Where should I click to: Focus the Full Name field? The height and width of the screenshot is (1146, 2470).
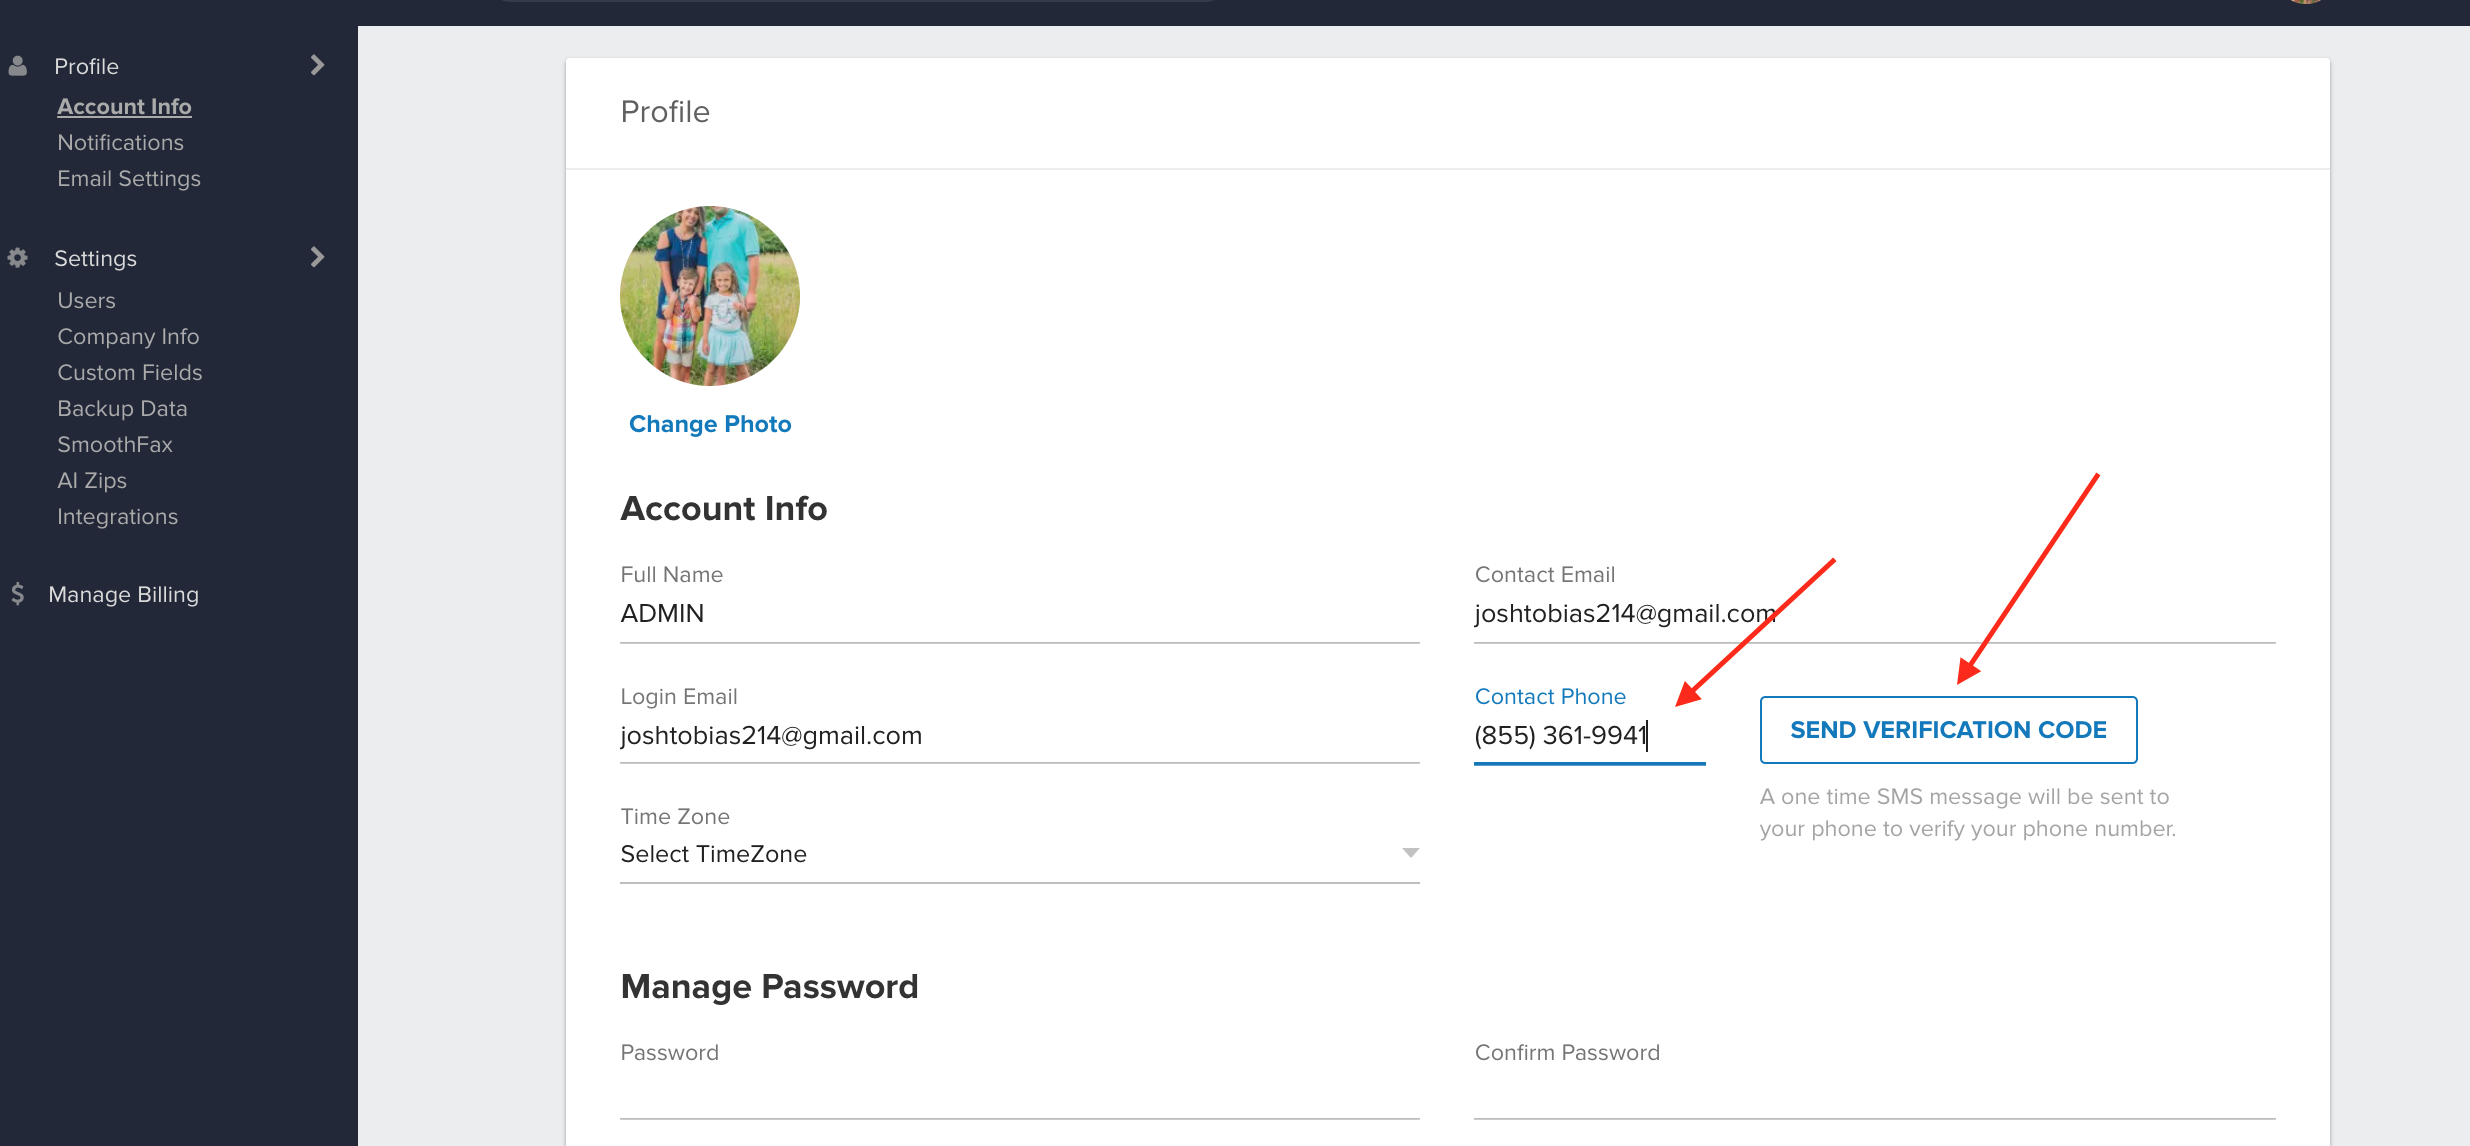pyautogui.click(x=1019, y=614)
